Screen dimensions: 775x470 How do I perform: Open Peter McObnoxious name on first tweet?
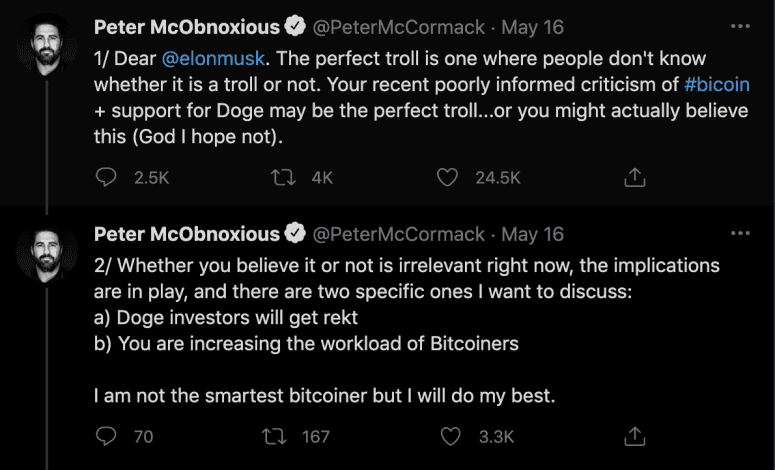[186, 25]
